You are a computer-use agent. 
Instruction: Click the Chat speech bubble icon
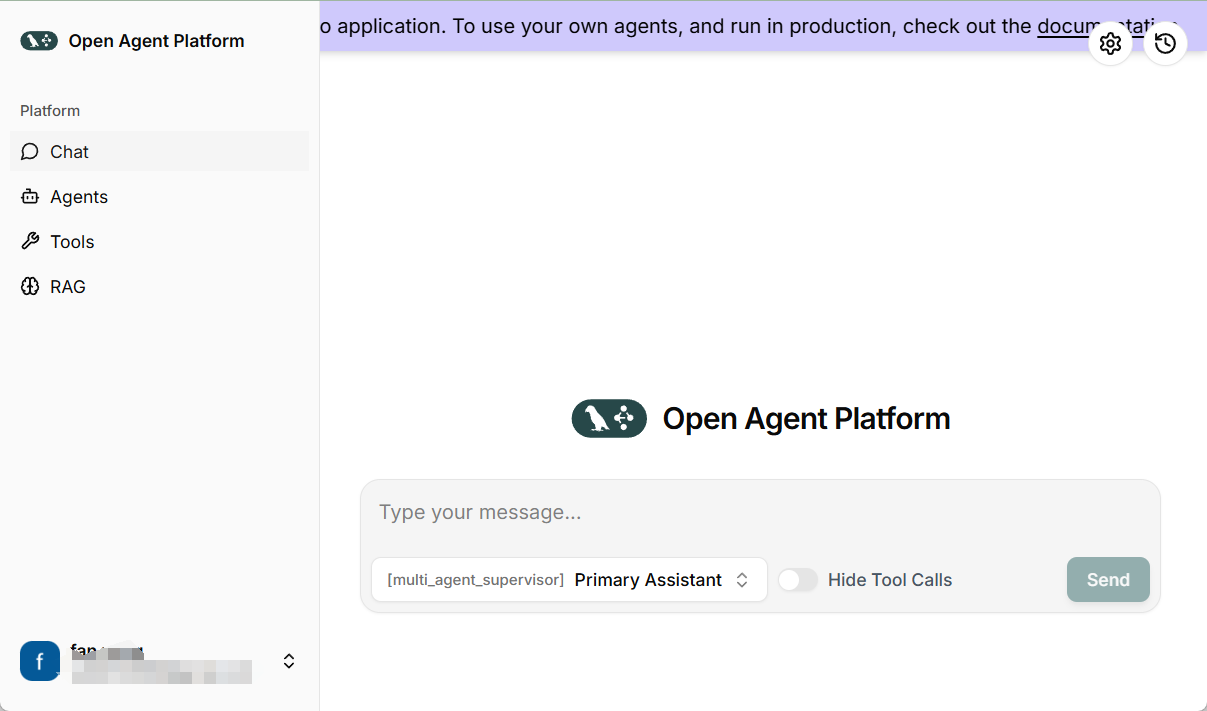tap(30, 152)
